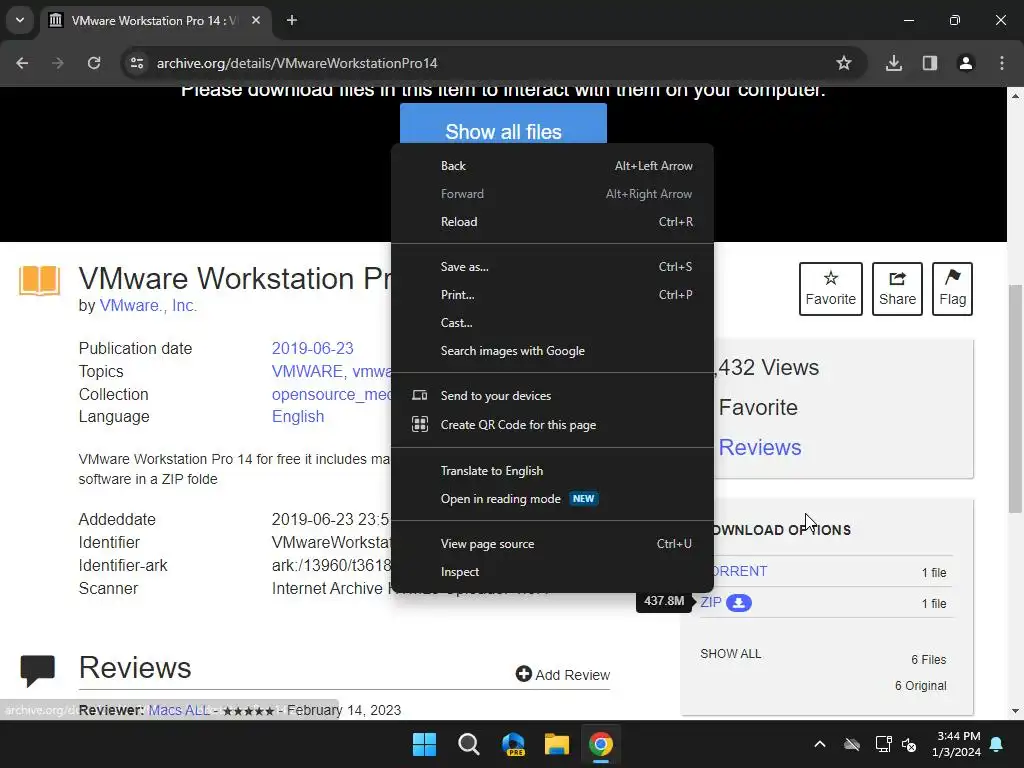Open Chrome profile avatar icon
The image size is (1024, 768).
coord(966,63)
